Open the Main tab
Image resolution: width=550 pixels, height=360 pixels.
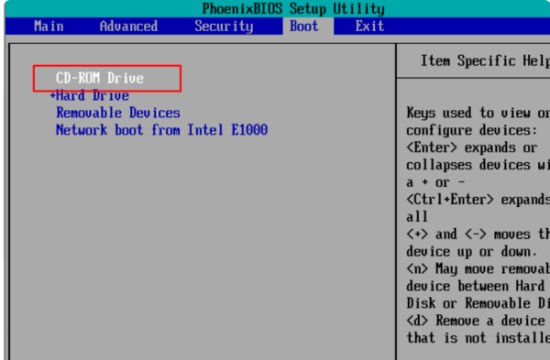49,26
